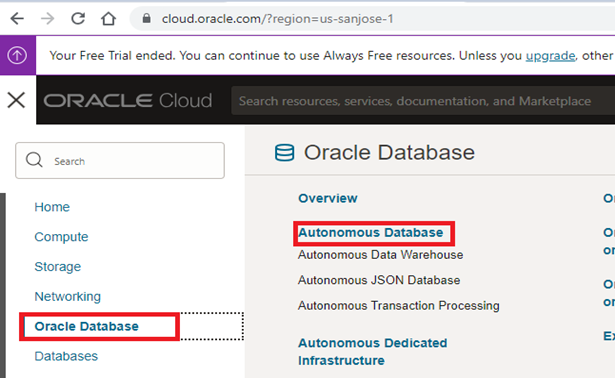Click the magnifier icon in menu search
The width and height of the screenshot is (615, 378).
34,160
